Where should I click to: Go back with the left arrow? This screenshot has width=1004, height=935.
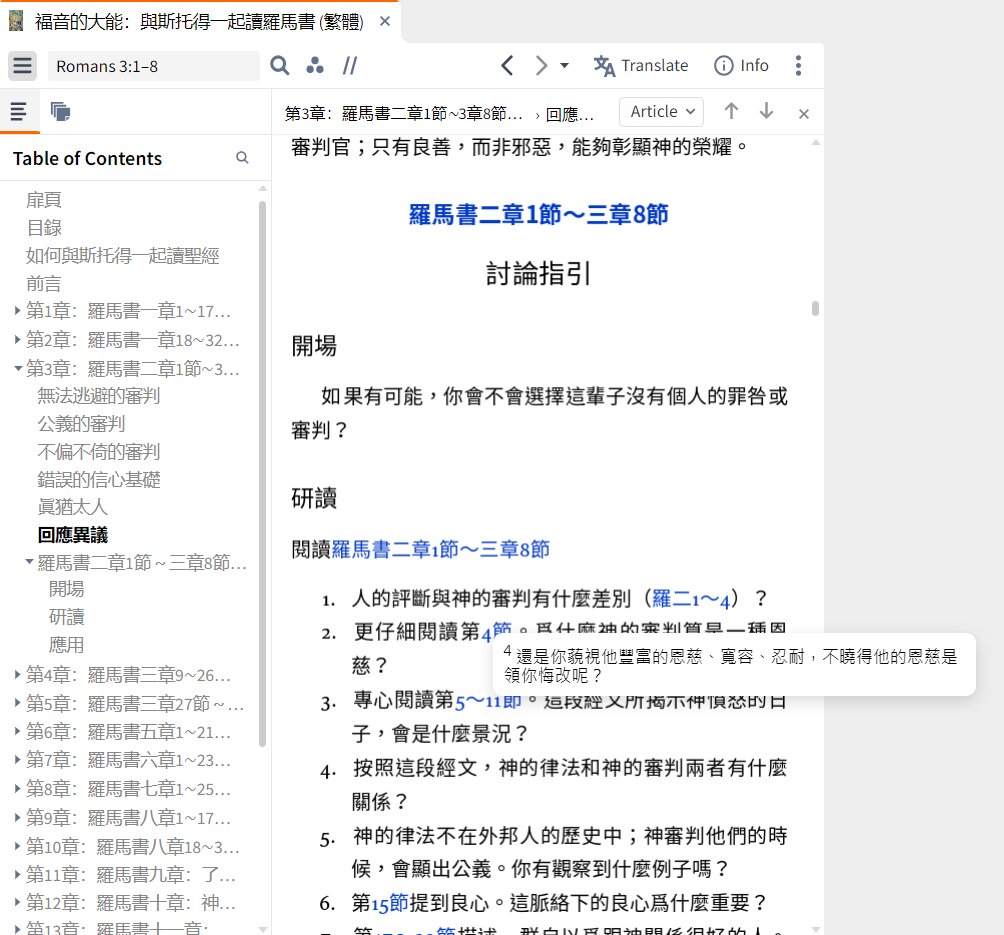(507, 65)
